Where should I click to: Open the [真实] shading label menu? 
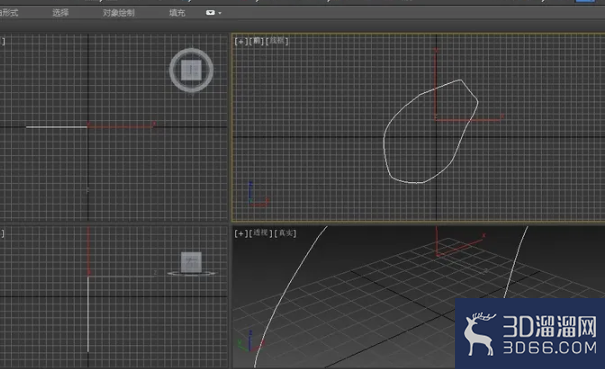[285, 233]
